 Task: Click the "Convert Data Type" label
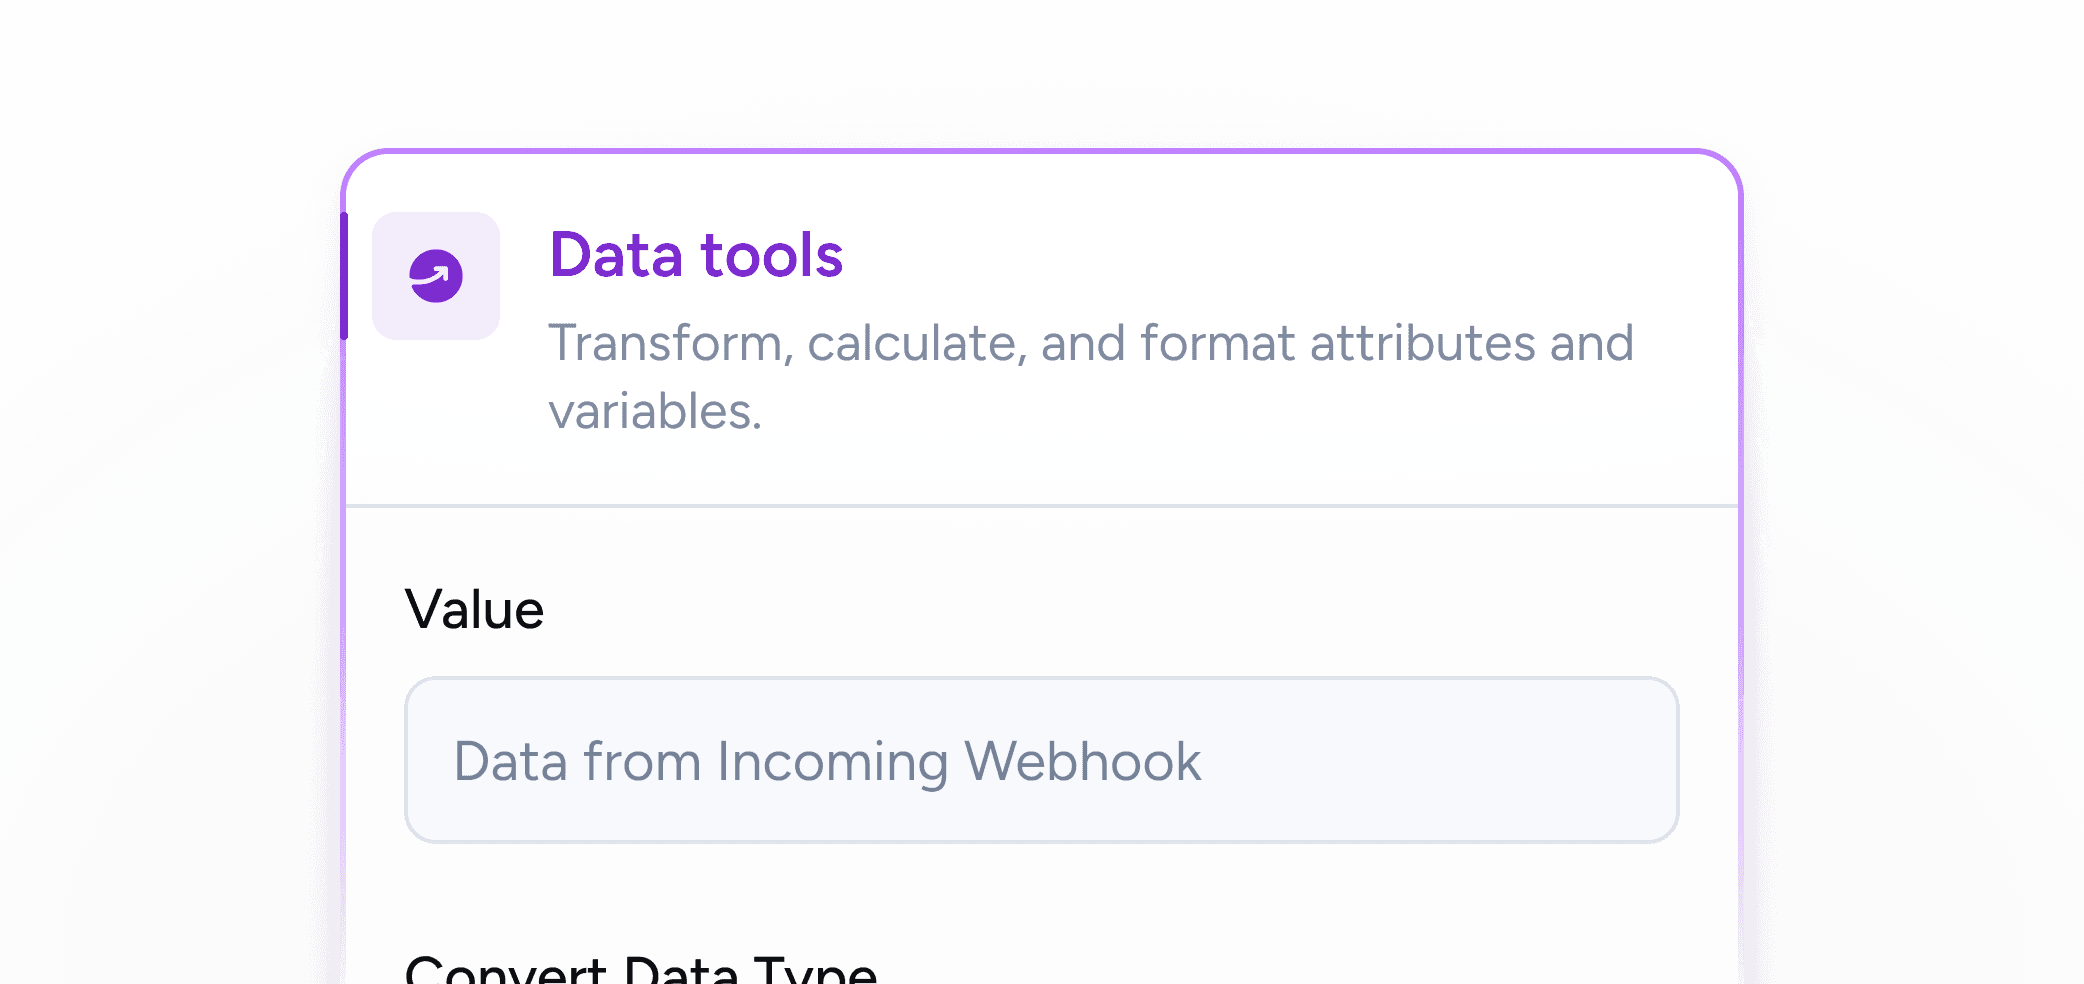641,970
